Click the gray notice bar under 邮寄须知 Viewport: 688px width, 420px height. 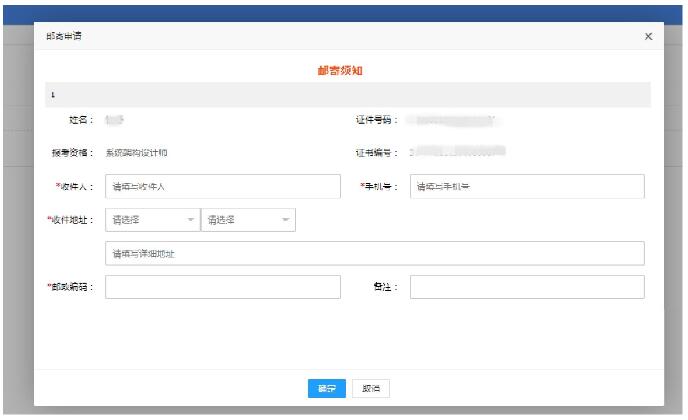click(x=347, y=95)
